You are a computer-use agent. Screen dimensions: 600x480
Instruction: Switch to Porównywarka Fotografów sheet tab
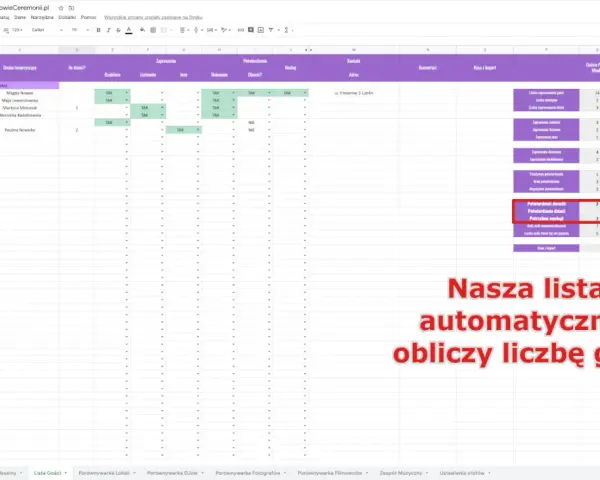click(x=248, y=473)
